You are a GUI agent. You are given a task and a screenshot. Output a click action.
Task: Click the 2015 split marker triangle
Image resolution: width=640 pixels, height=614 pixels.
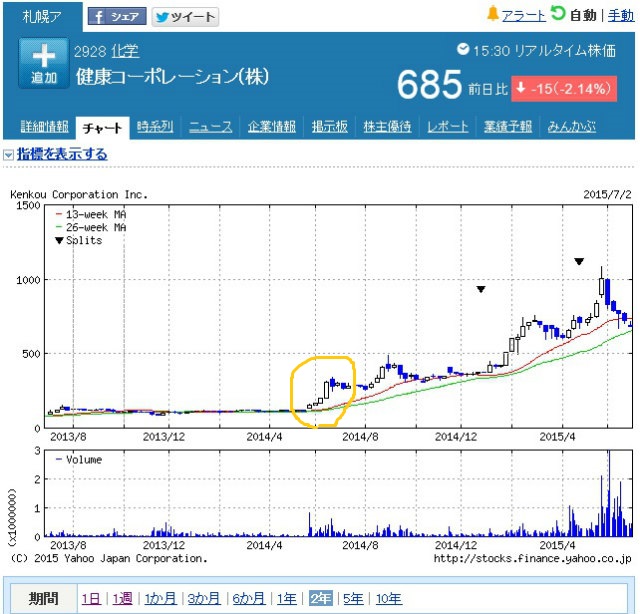tap(579, 261)
